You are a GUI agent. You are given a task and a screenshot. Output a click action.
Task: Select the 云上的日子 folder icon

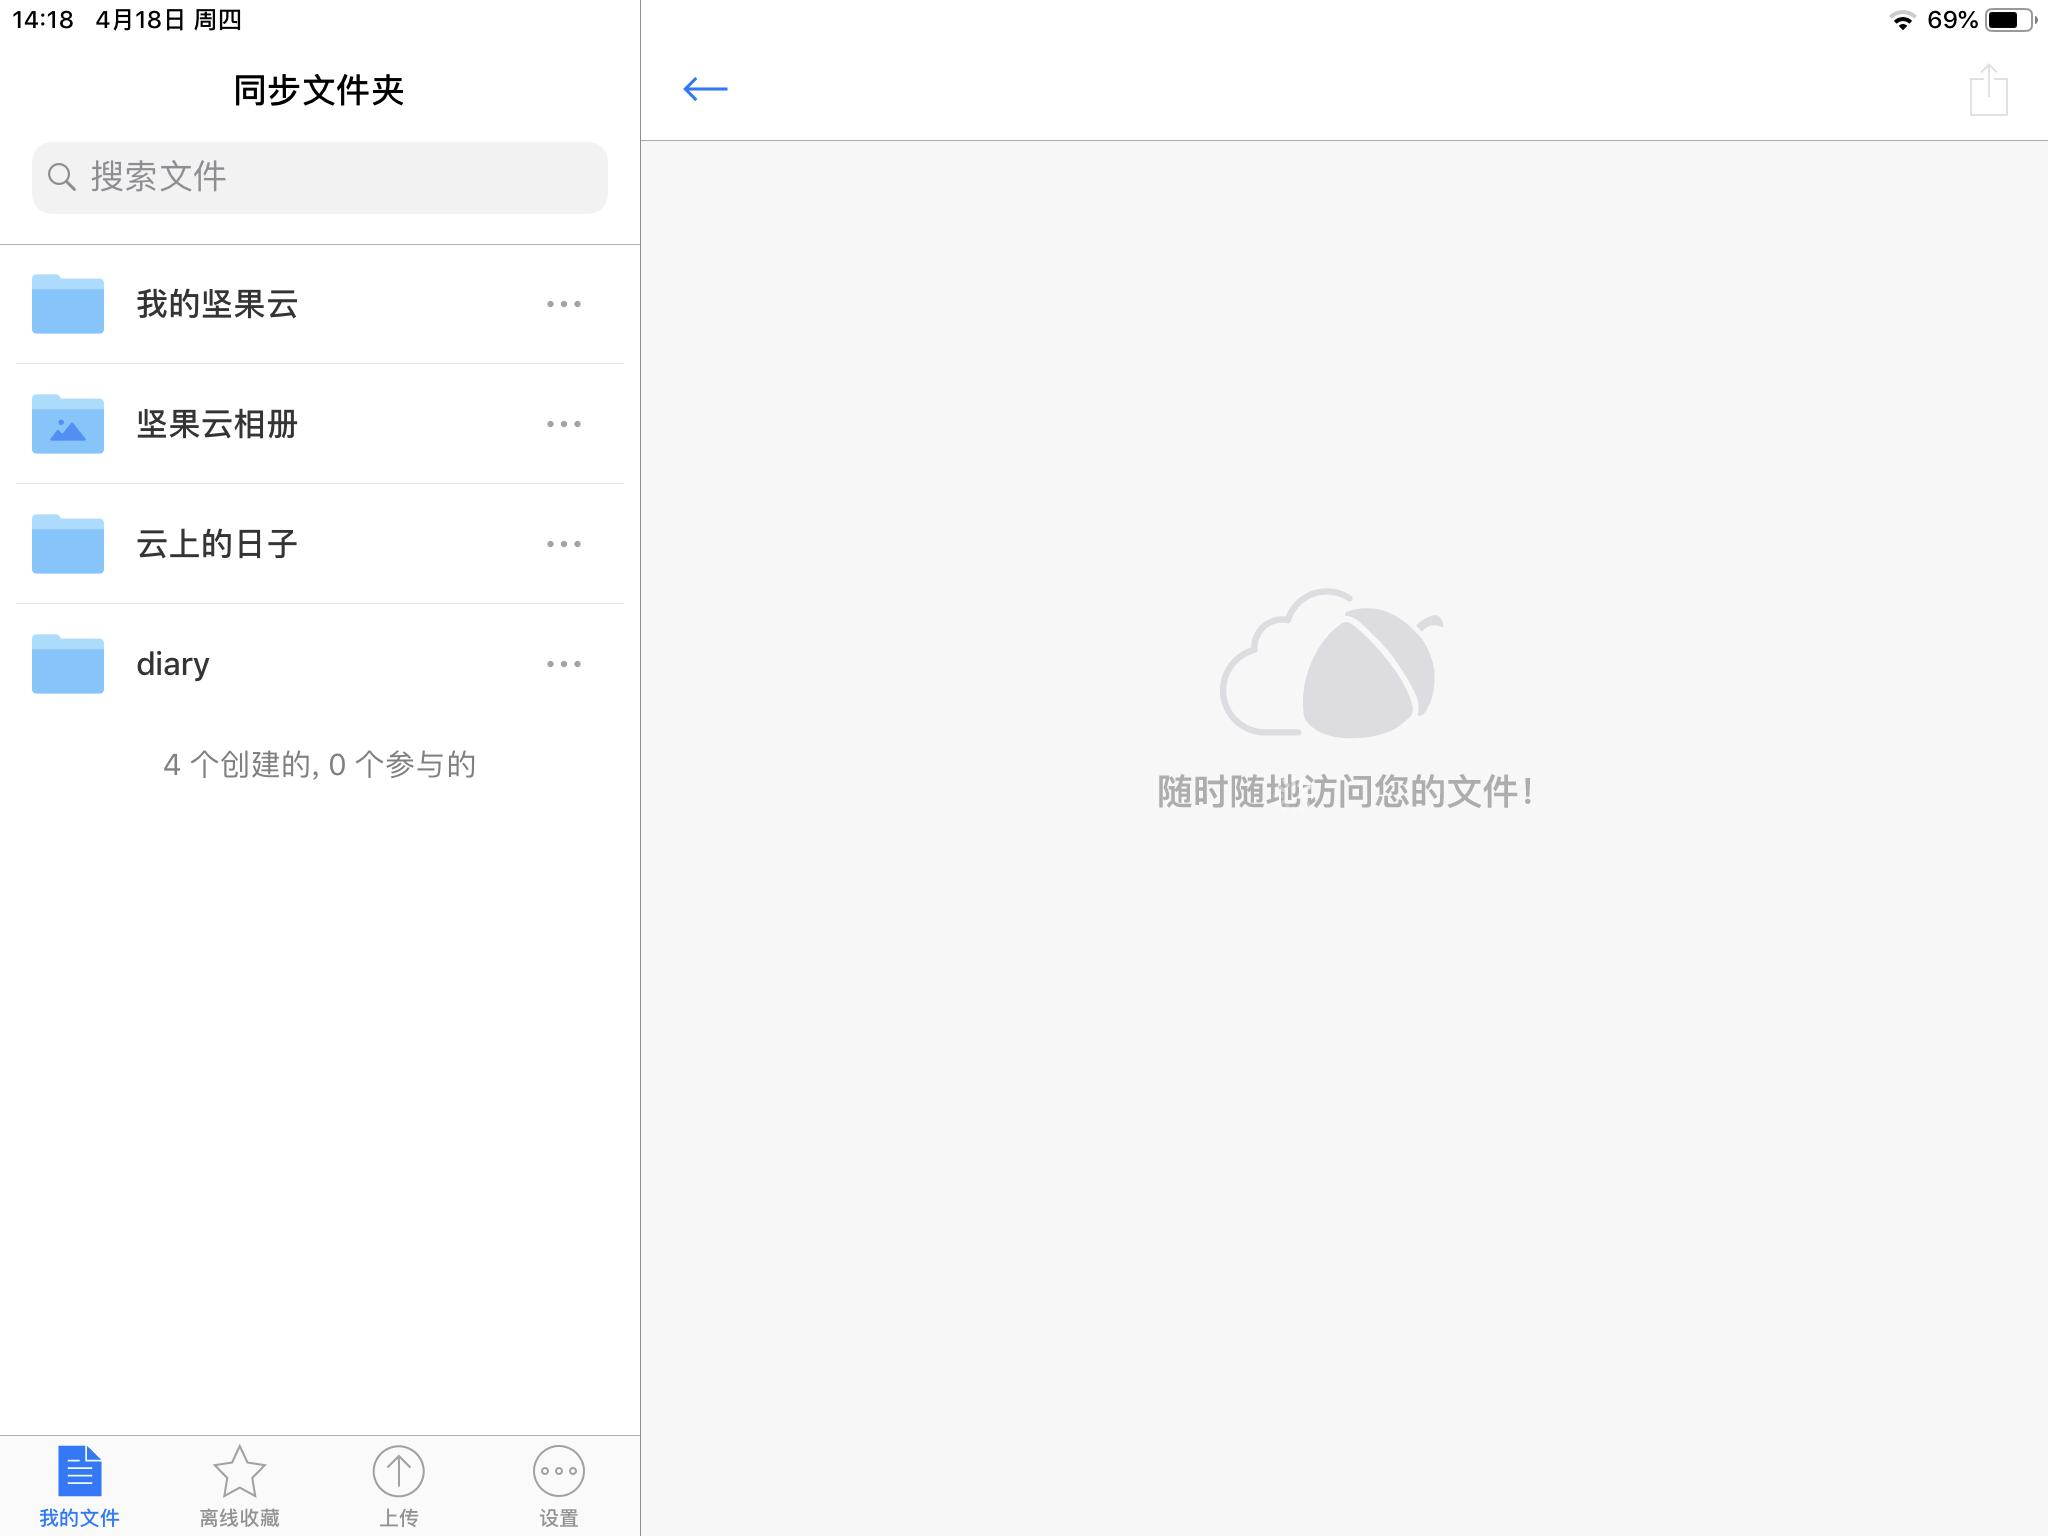(x=66, y=543)
